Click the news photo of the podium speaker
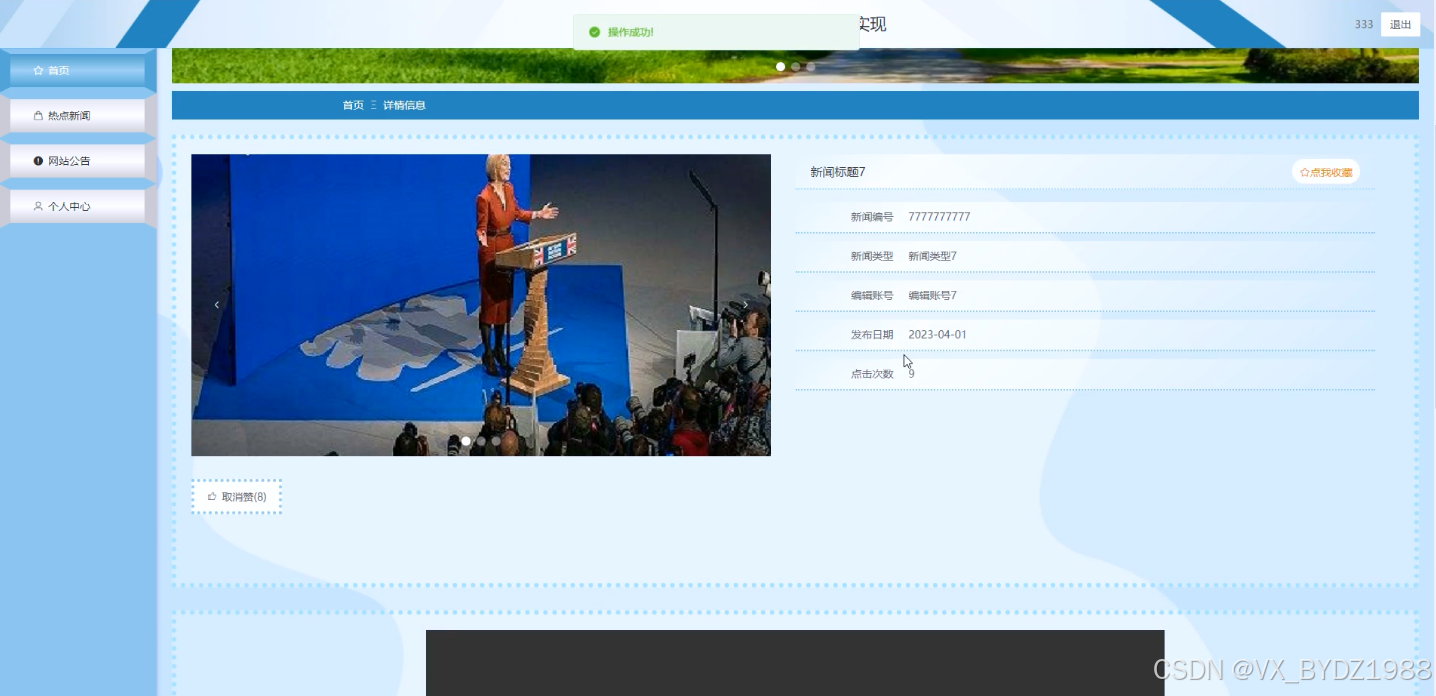 481,305
